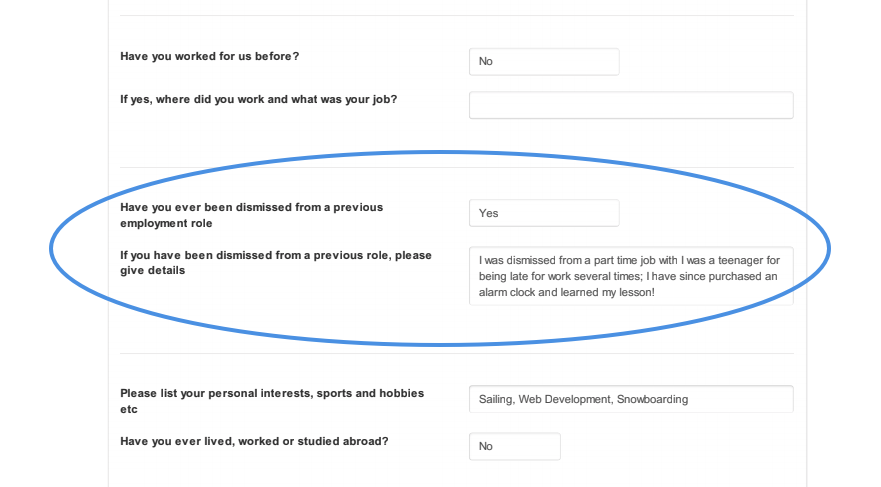Place cursor on 'teenager' in the dismissal text
This screenshot has width=881, height=487.
pos(741,261)
